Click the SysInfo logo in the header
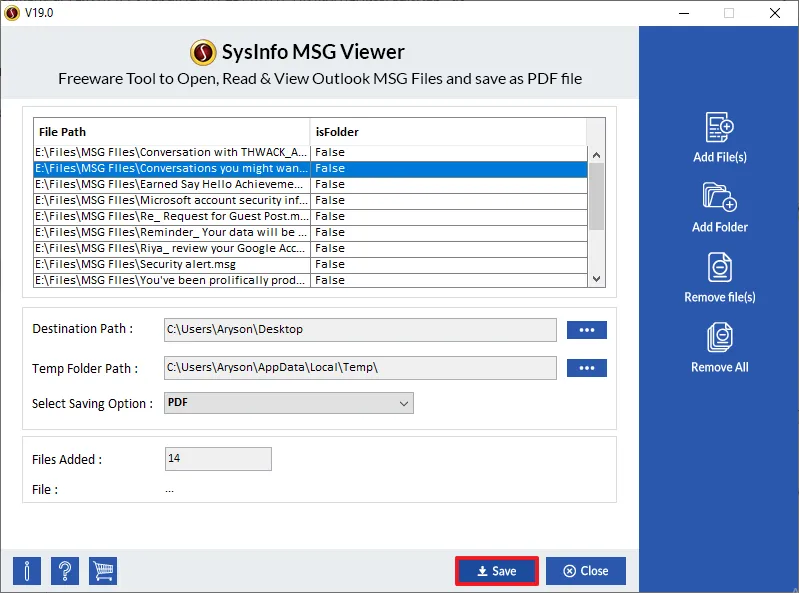The image size is (799, 593). pyautogui.click(x=204, y=52)
